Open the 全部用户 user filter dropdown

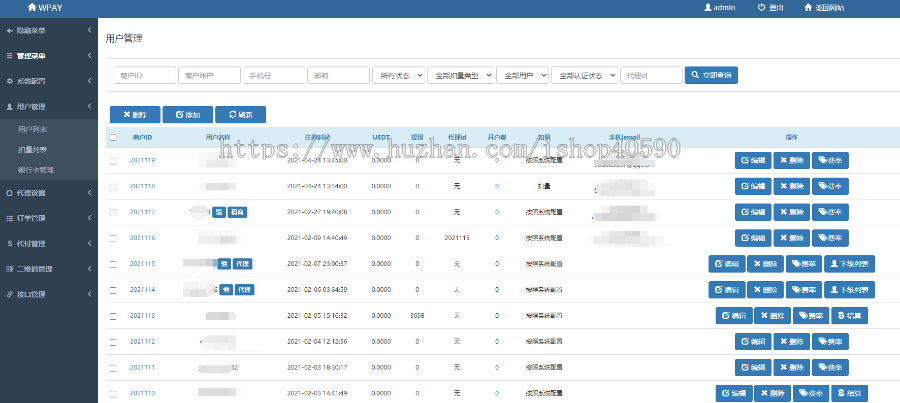tap(521, 75)
